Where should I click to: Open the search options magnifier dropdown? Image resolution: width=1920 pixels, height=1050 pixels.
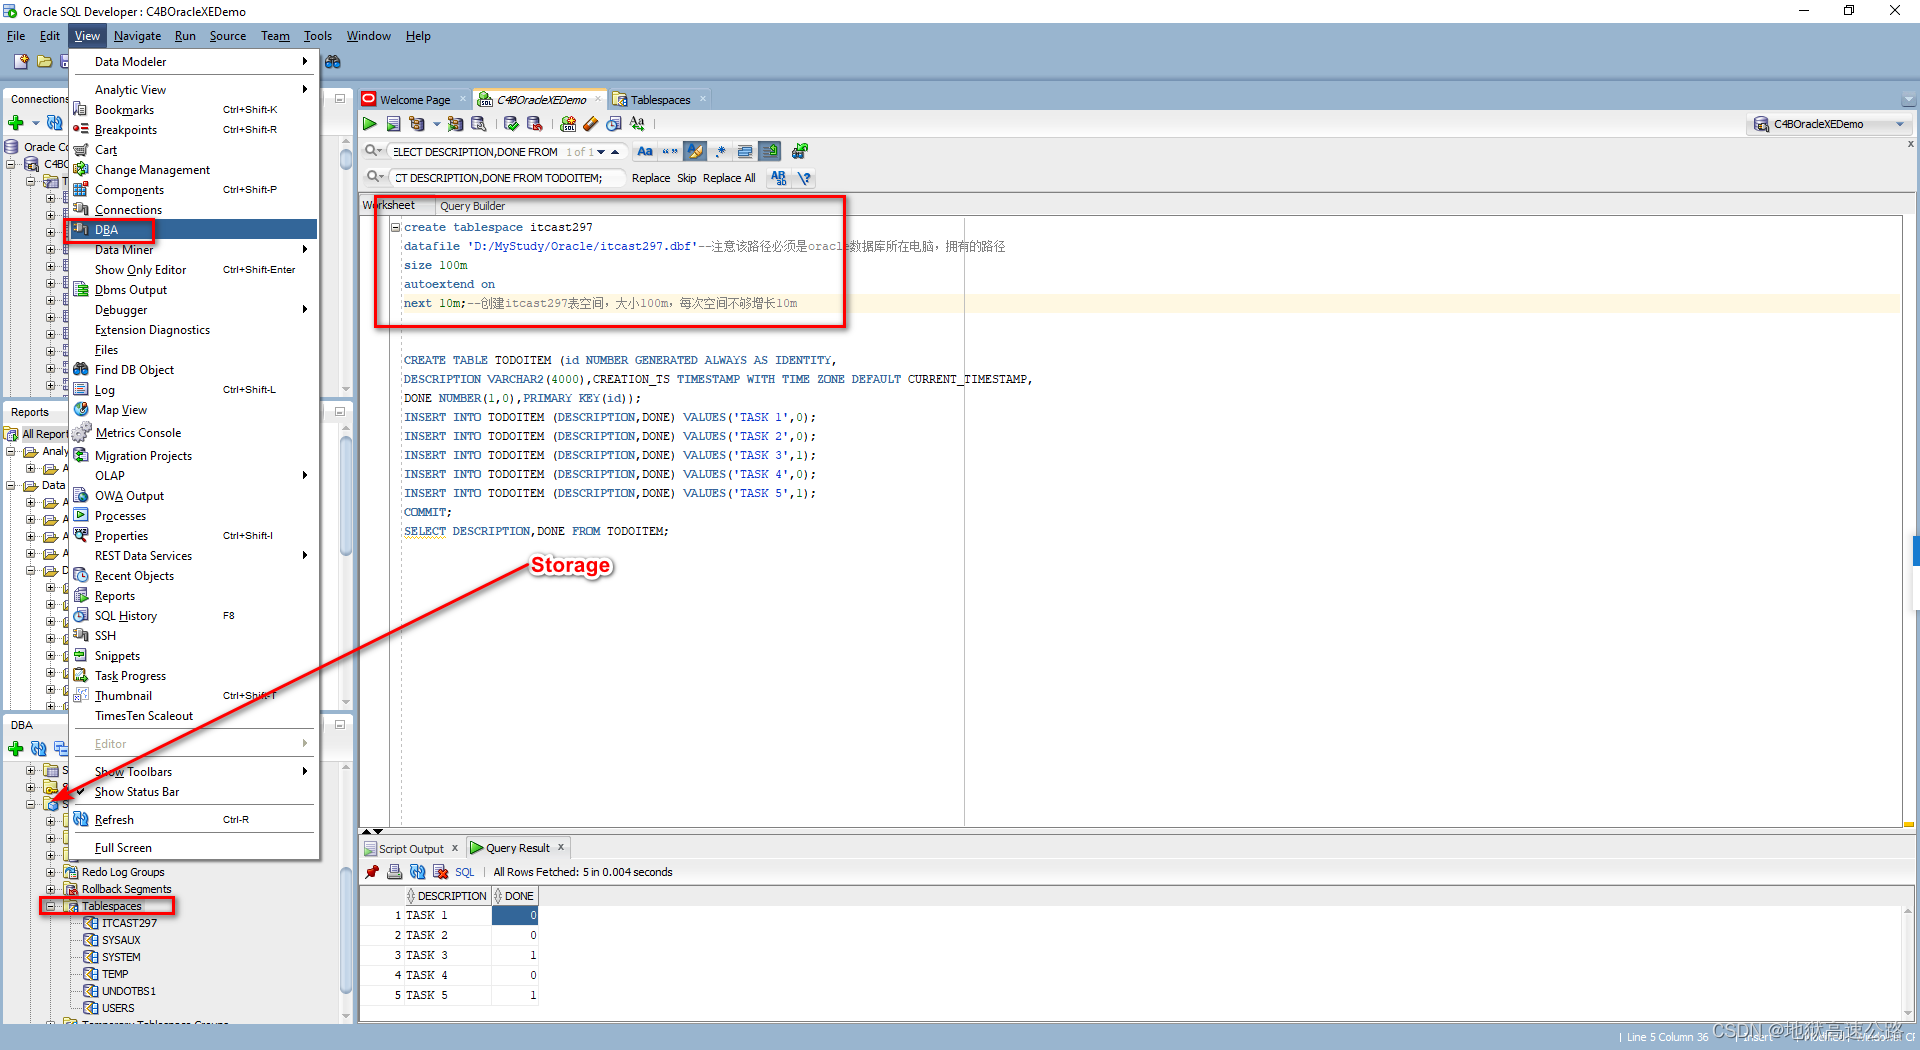click(x=374, y=151)
